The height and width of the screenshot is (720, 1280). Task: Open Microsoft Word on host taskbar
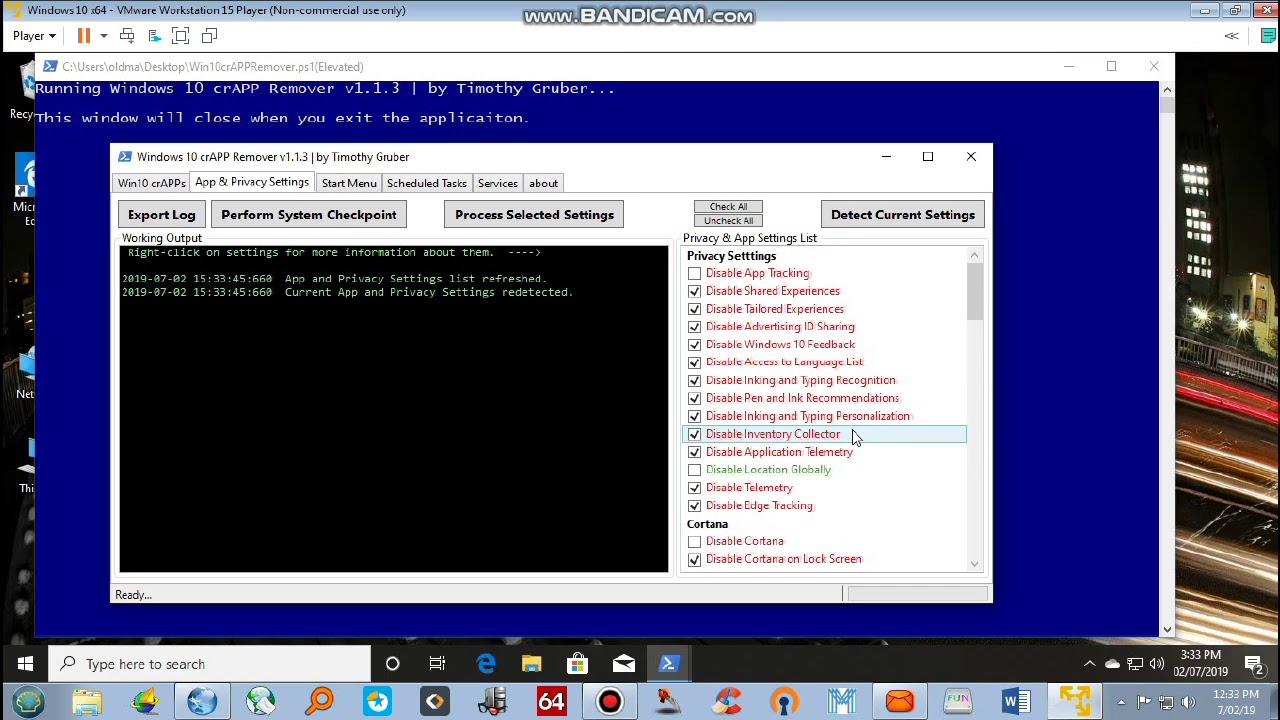(x=1016, y=702)
